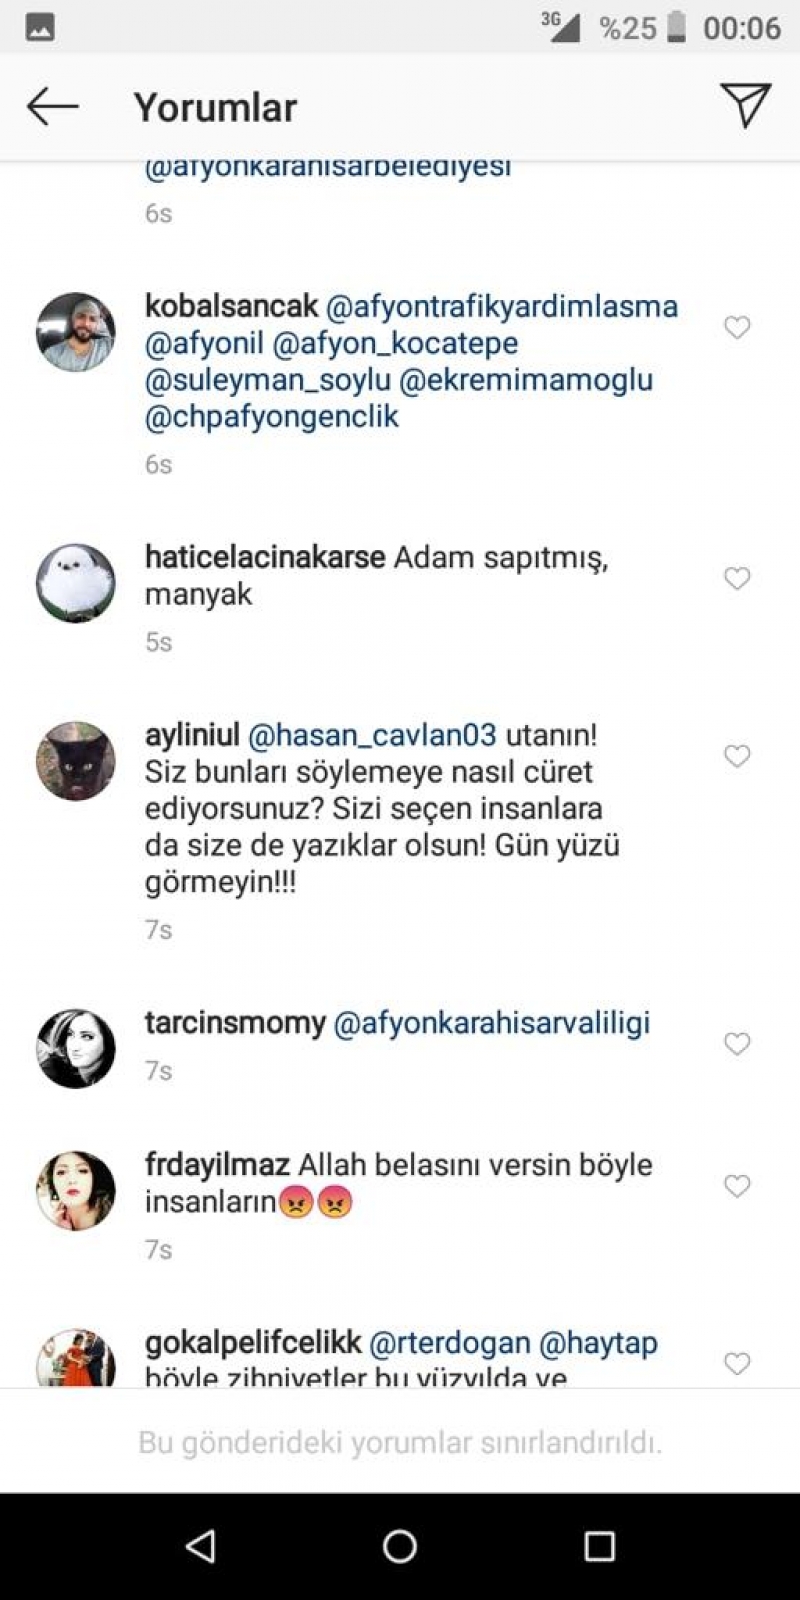Tap the Android back navigation button

pos(200,1546)
